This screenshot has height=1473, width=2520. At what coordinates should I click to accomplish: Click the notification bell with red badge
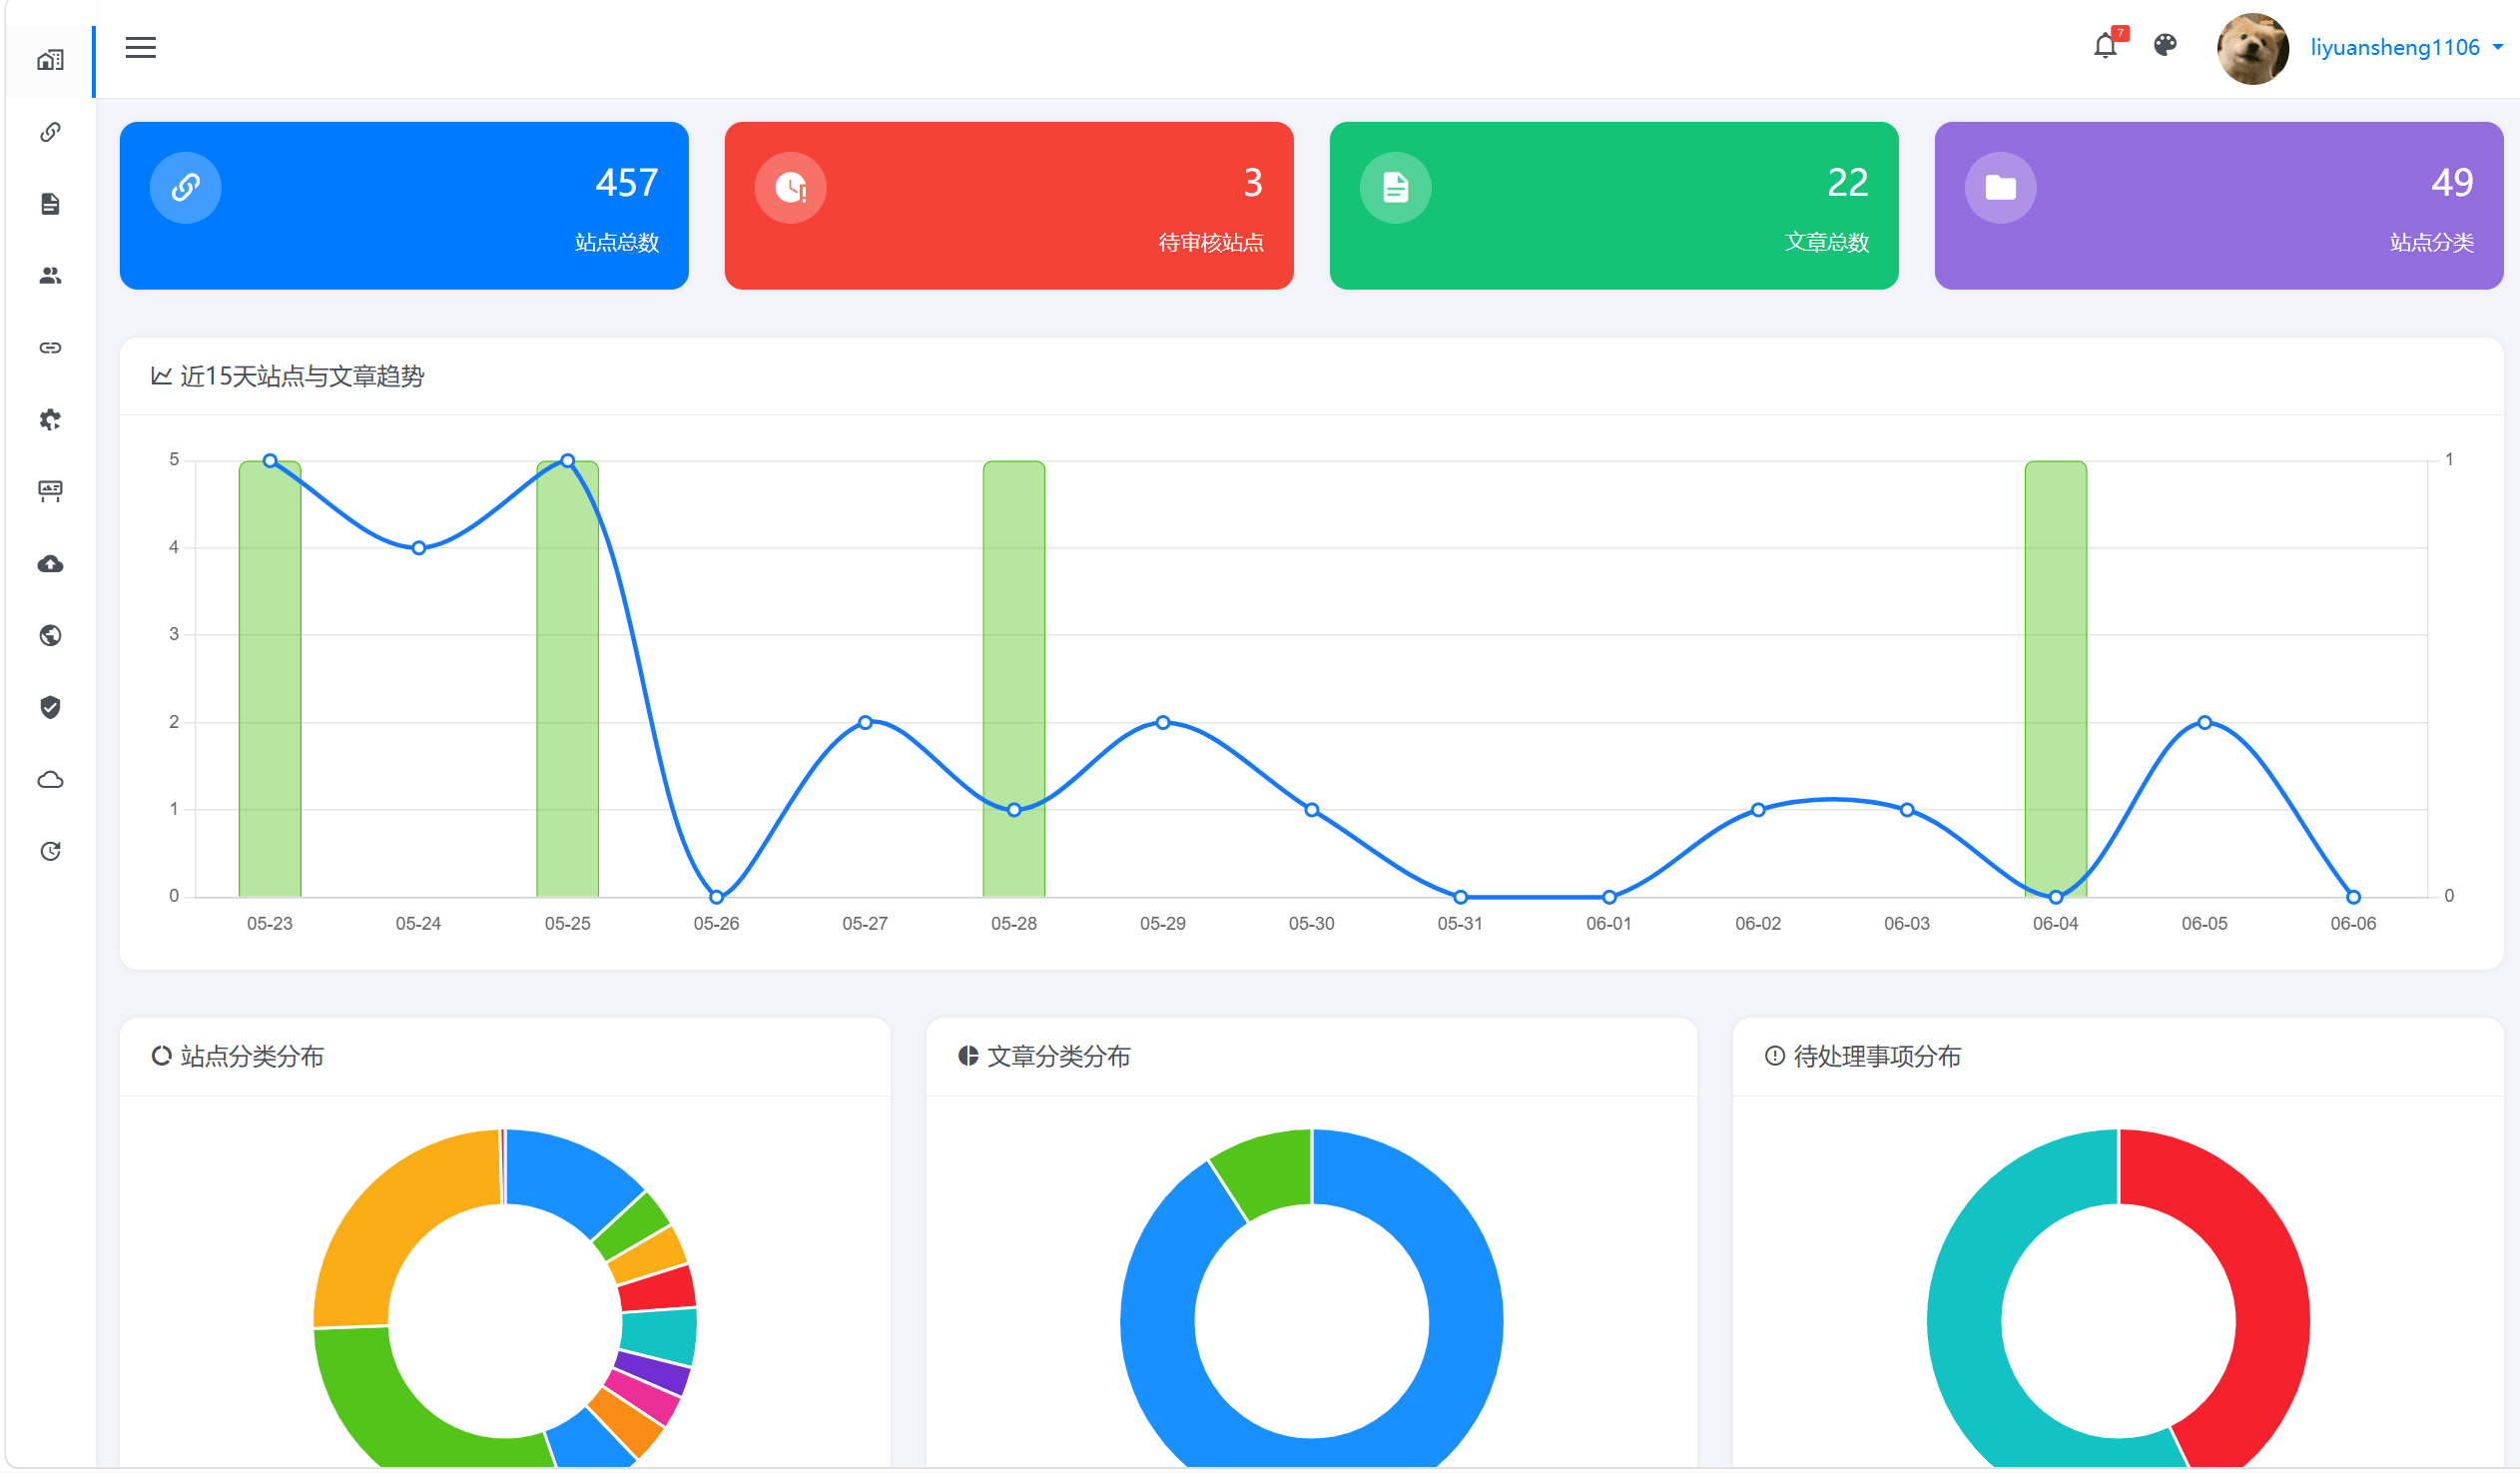tap(2108, 45)
